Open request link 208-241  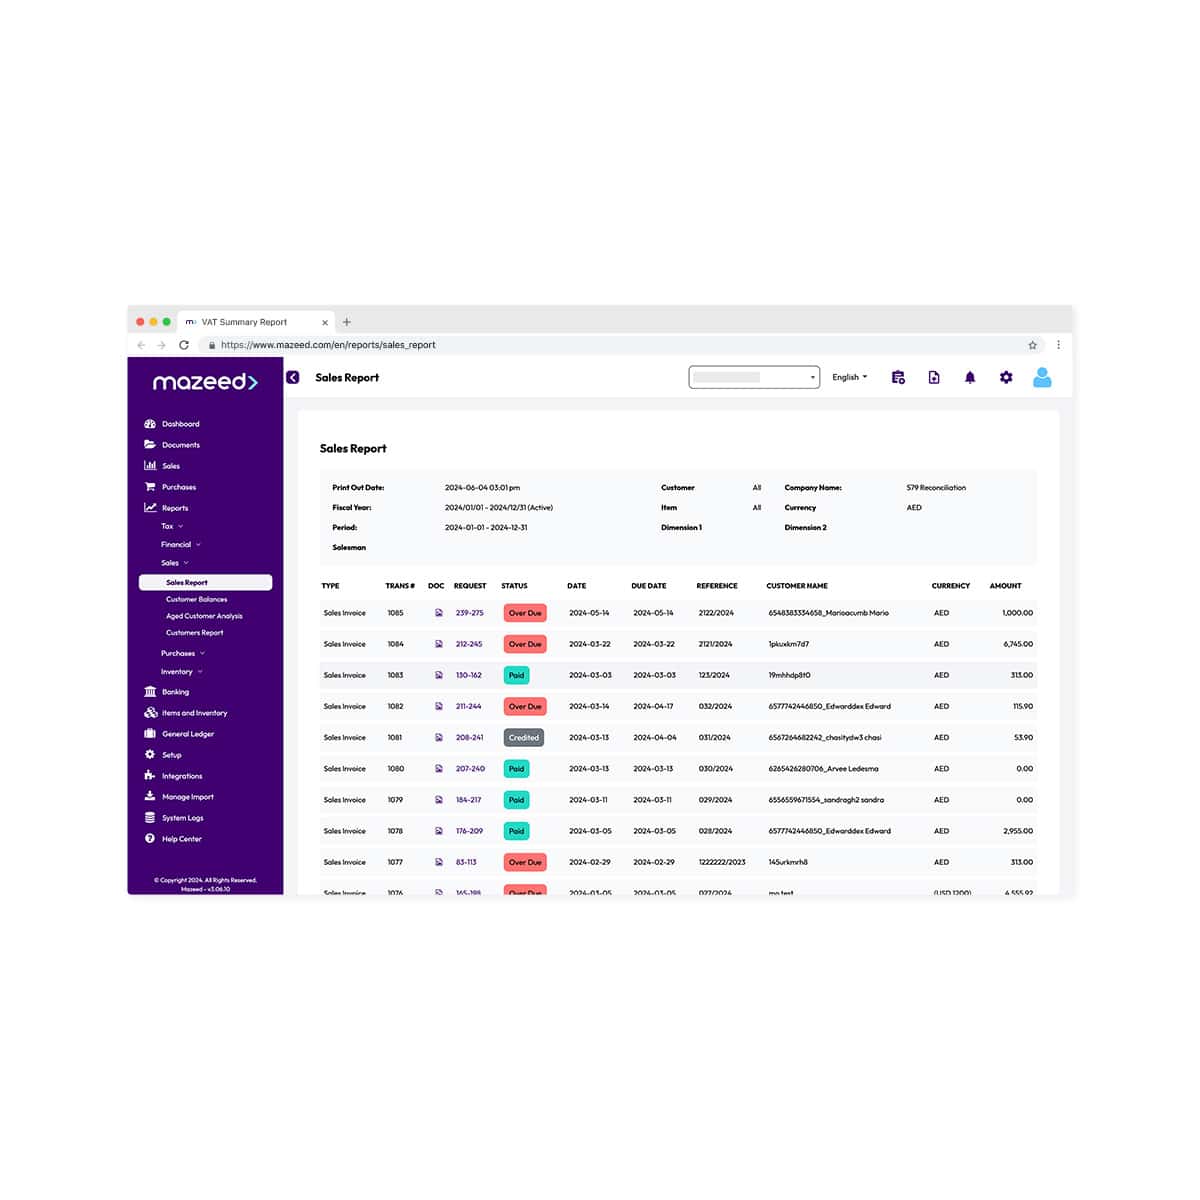pos(469,738)
